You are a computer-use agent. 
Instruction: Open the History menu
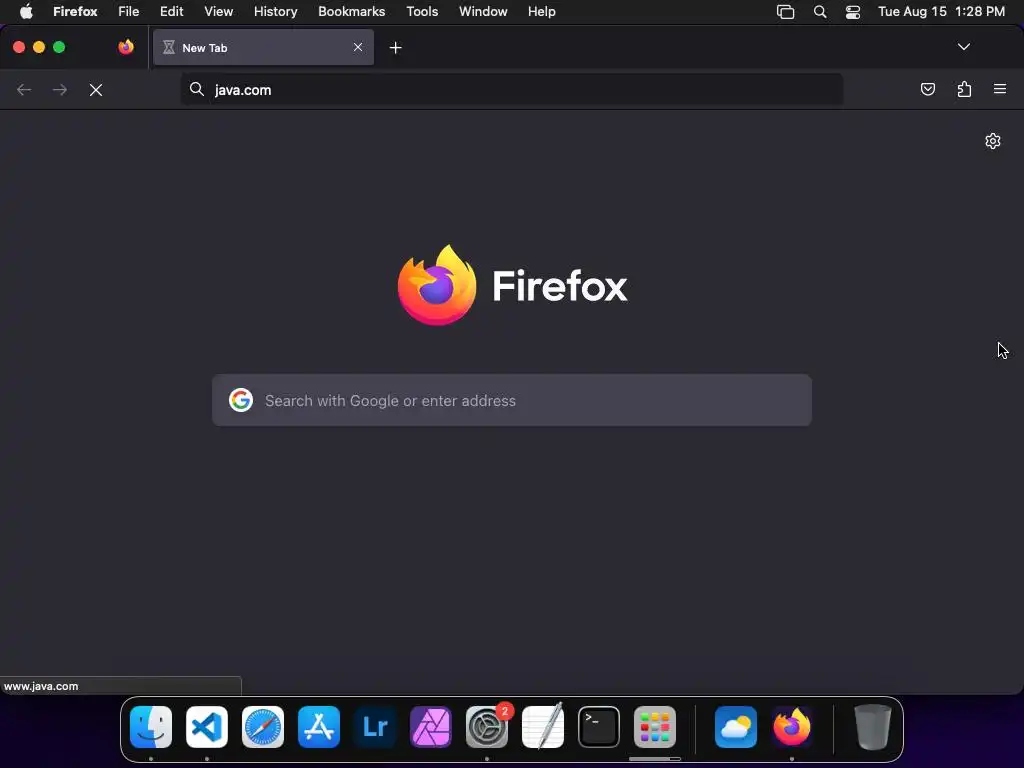(x=276, y=12)
